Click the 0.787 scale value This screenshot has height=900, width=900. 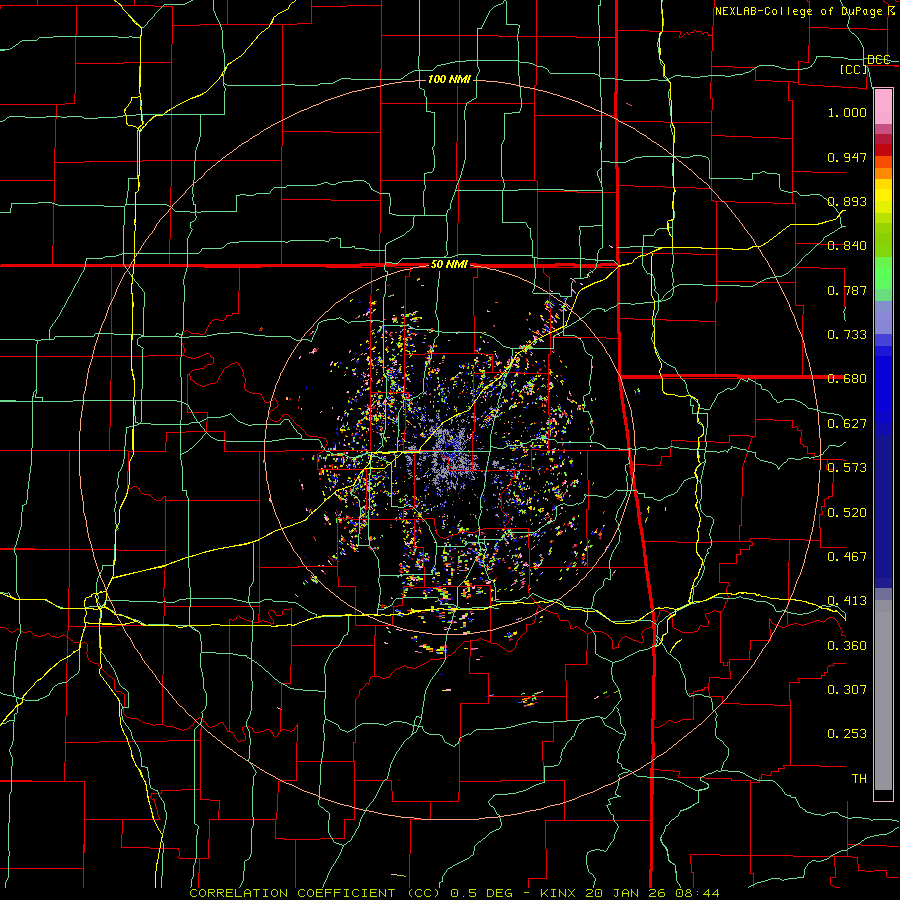tap(847, 290)
